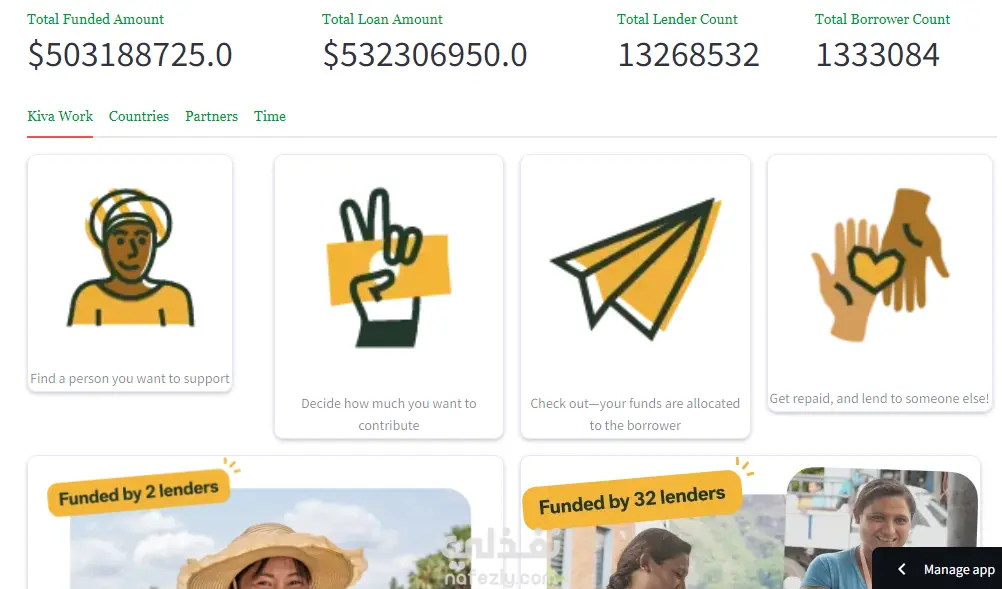Click the Get repaid, and lend caption

tap(879, 399)
